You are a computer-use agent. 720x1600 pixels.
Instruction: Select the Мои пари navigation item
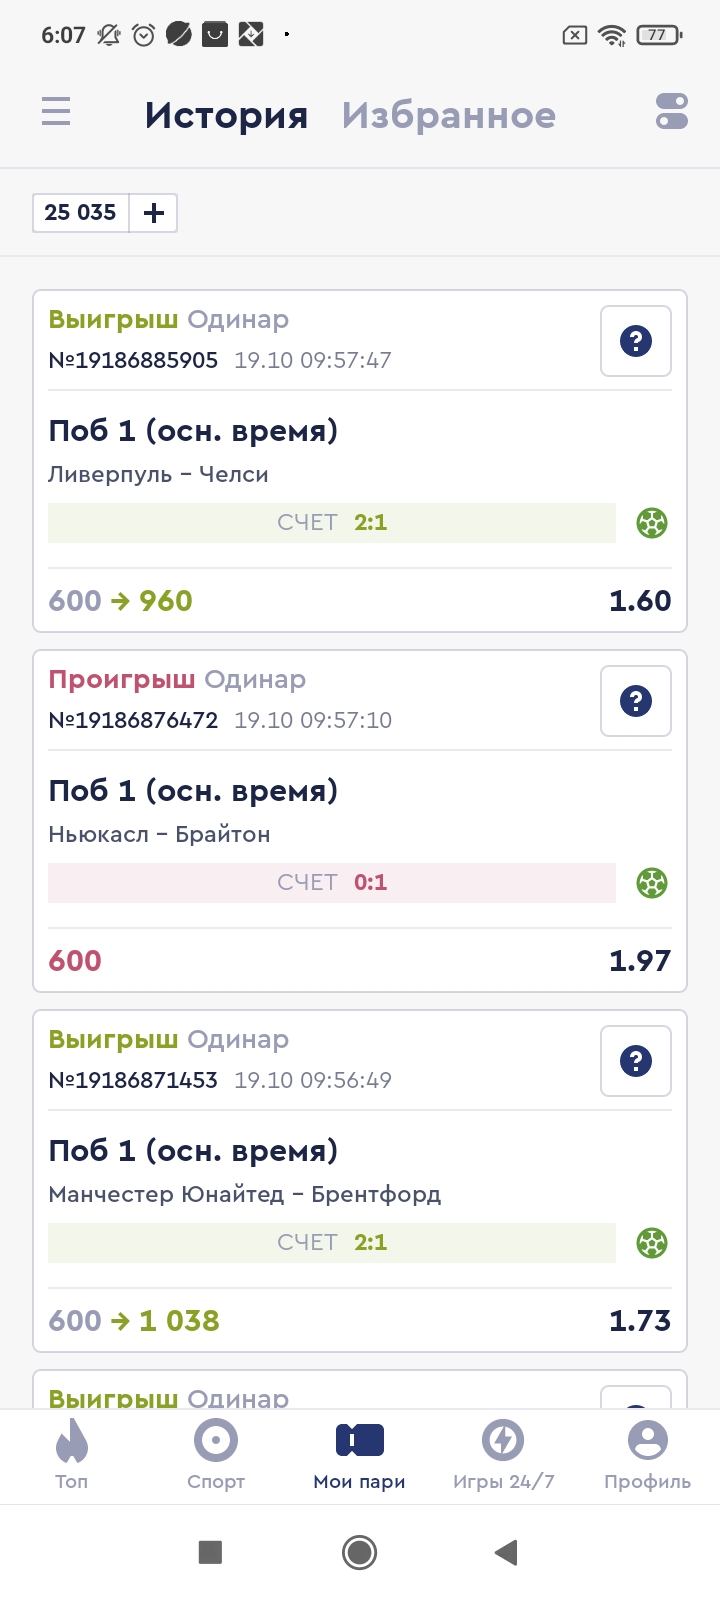click(360, 1453)
